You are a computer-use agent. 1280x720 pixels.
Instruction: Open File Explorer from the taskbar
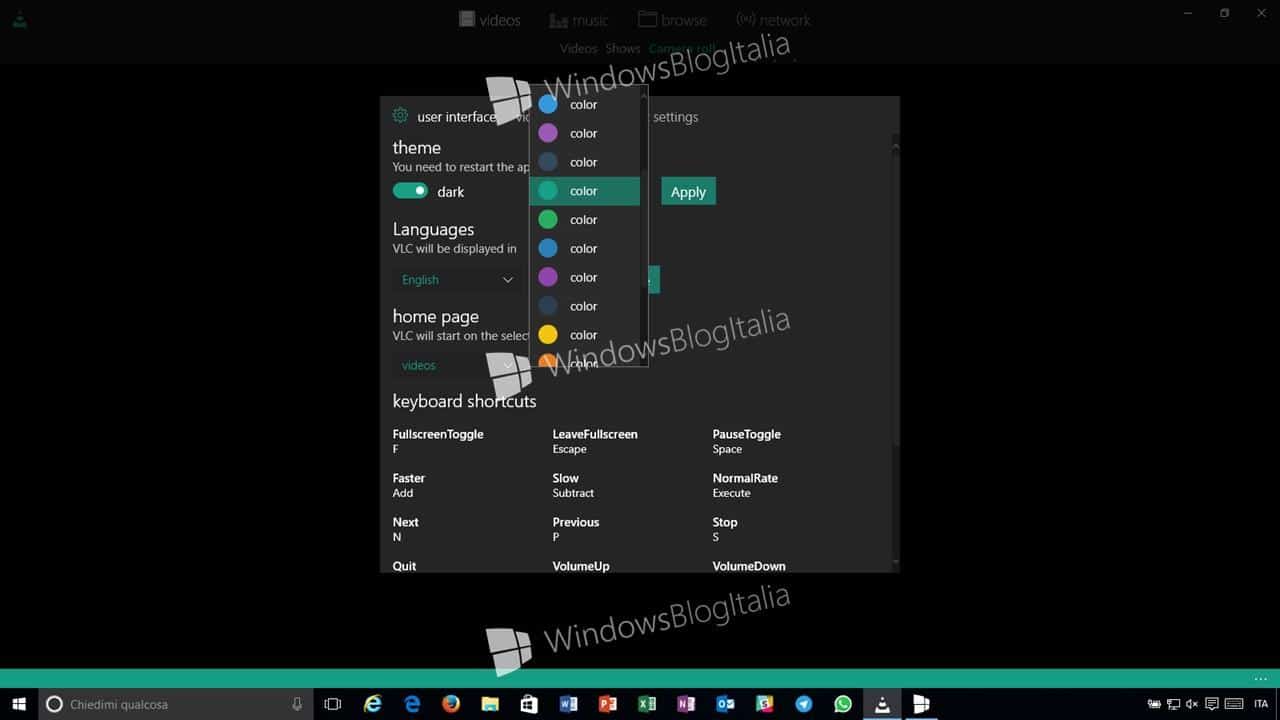click(x=490, y=704)
